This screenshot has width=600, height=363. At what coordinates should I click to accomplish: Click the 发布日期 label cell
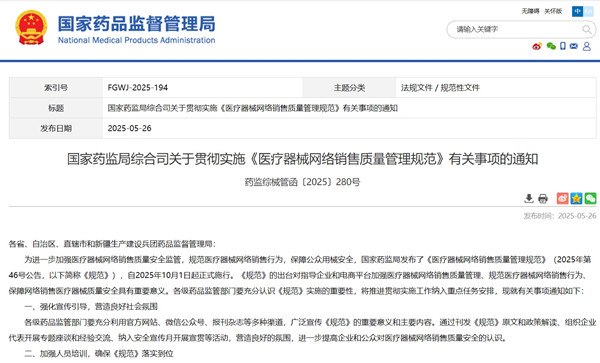[56, 128]
